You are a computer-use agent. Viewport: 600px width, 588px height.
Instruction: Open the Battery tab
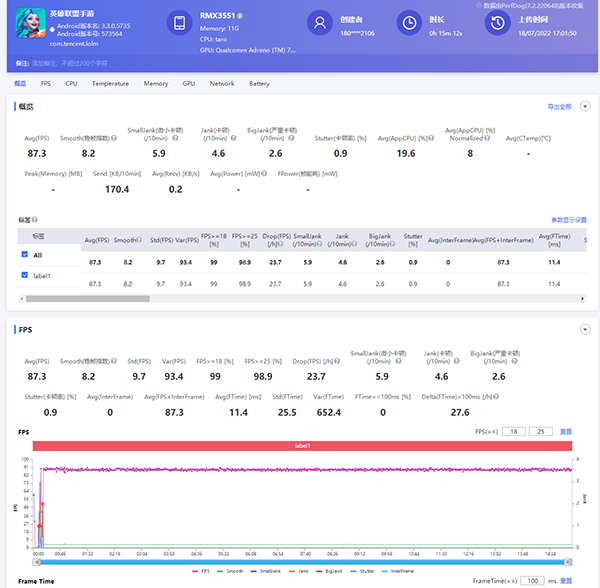[x=259, y=84]
